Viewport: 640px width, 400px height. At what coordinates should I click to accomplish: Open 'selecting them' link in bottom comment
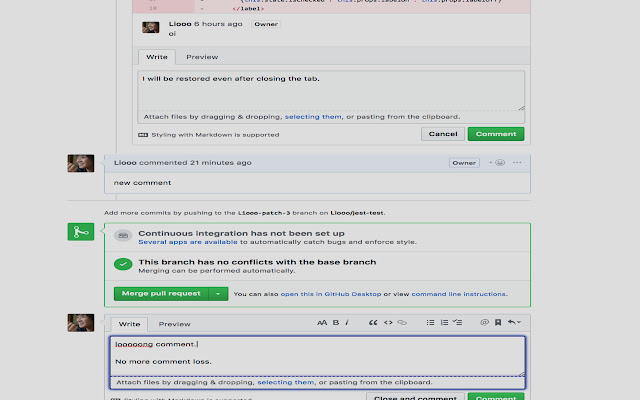tap(286, 382)
